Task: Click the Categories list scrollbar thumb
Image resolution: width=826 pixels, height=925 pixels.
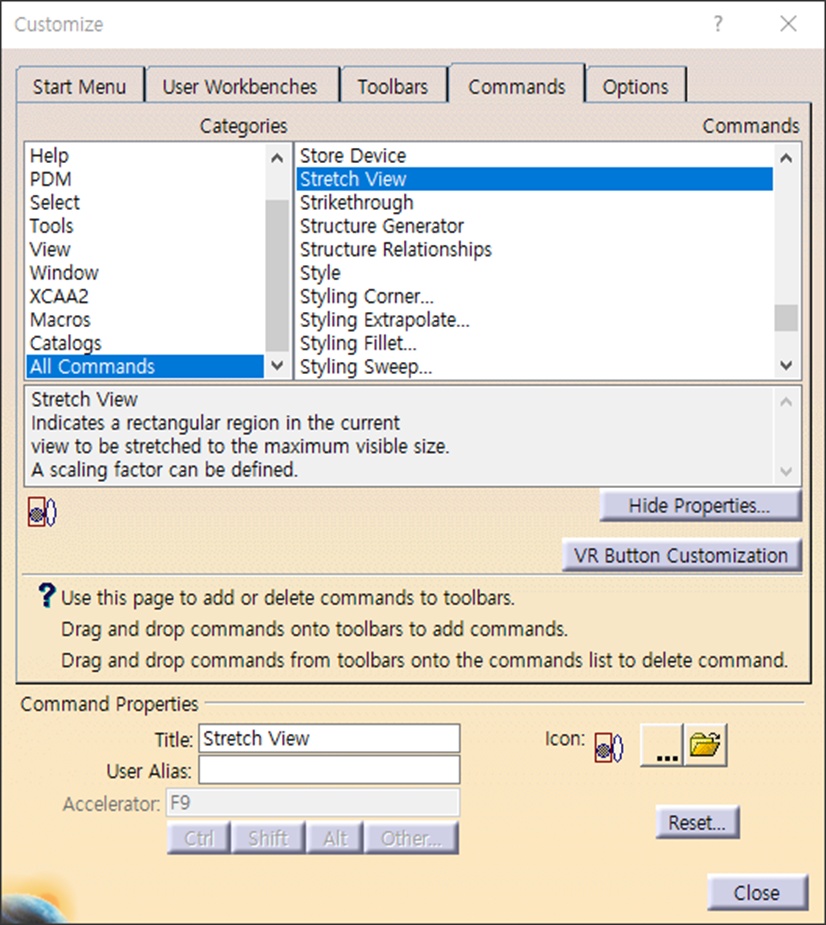Action: 277,275
